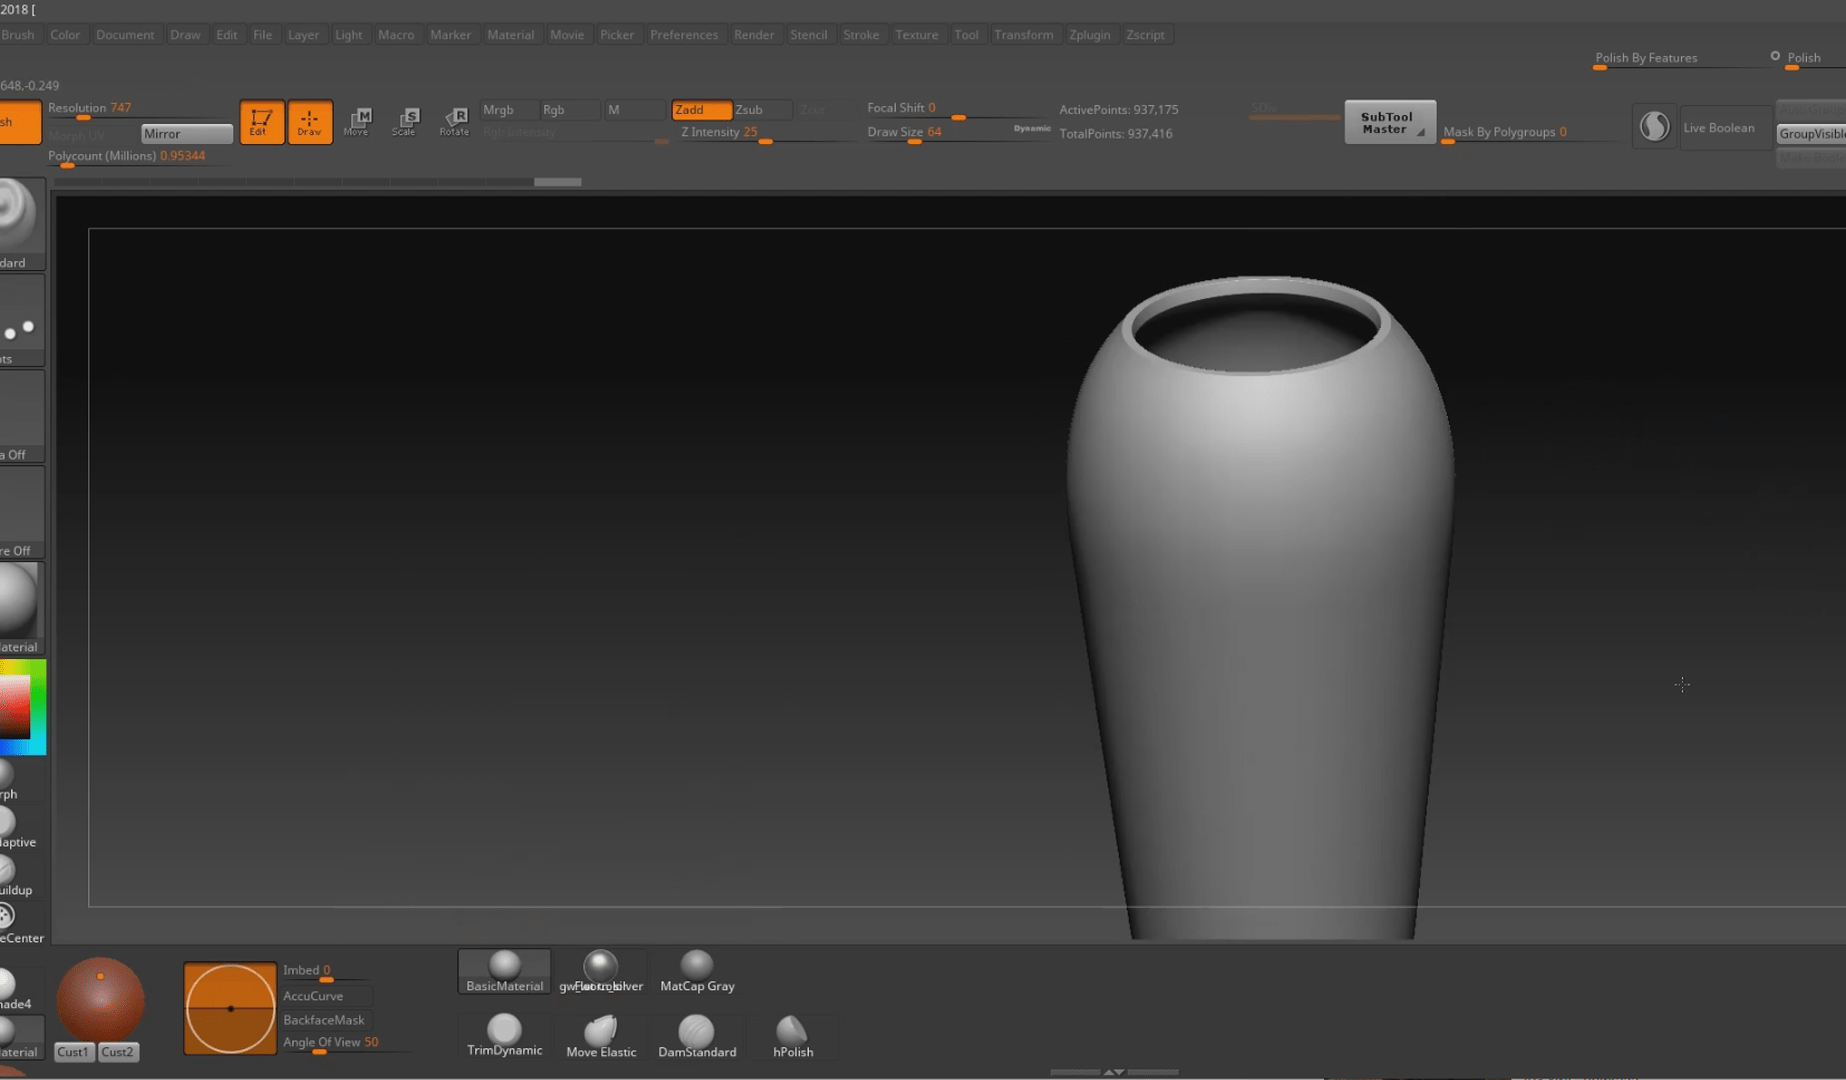The image size is (1846, 1080).
Task: Open the alpha slot labeled Off
Action: (x=20, y=416)
